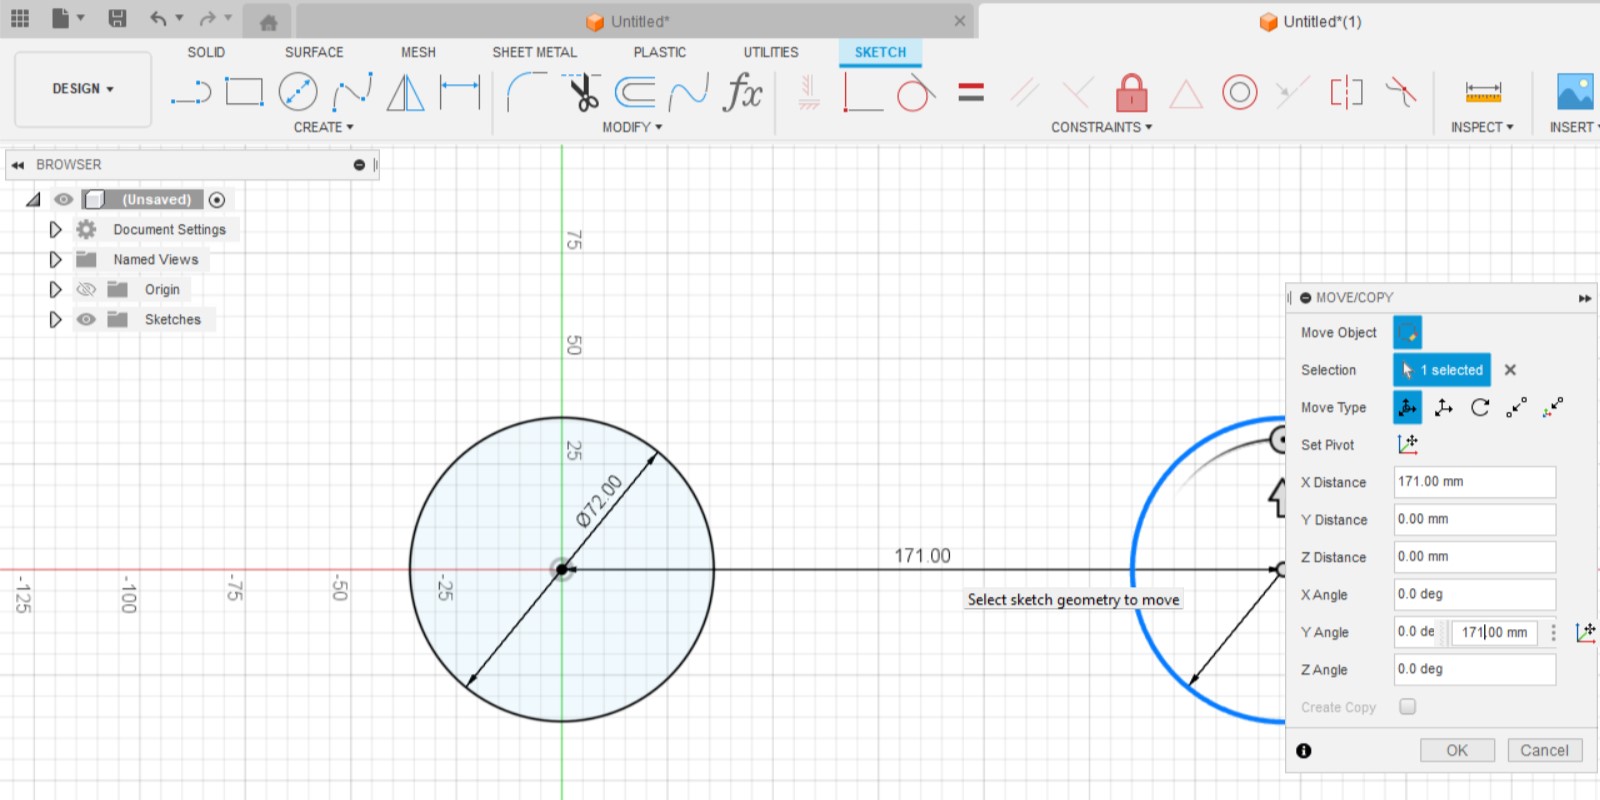Toggle visibility of Sketches folder

[x=86, y=319]
